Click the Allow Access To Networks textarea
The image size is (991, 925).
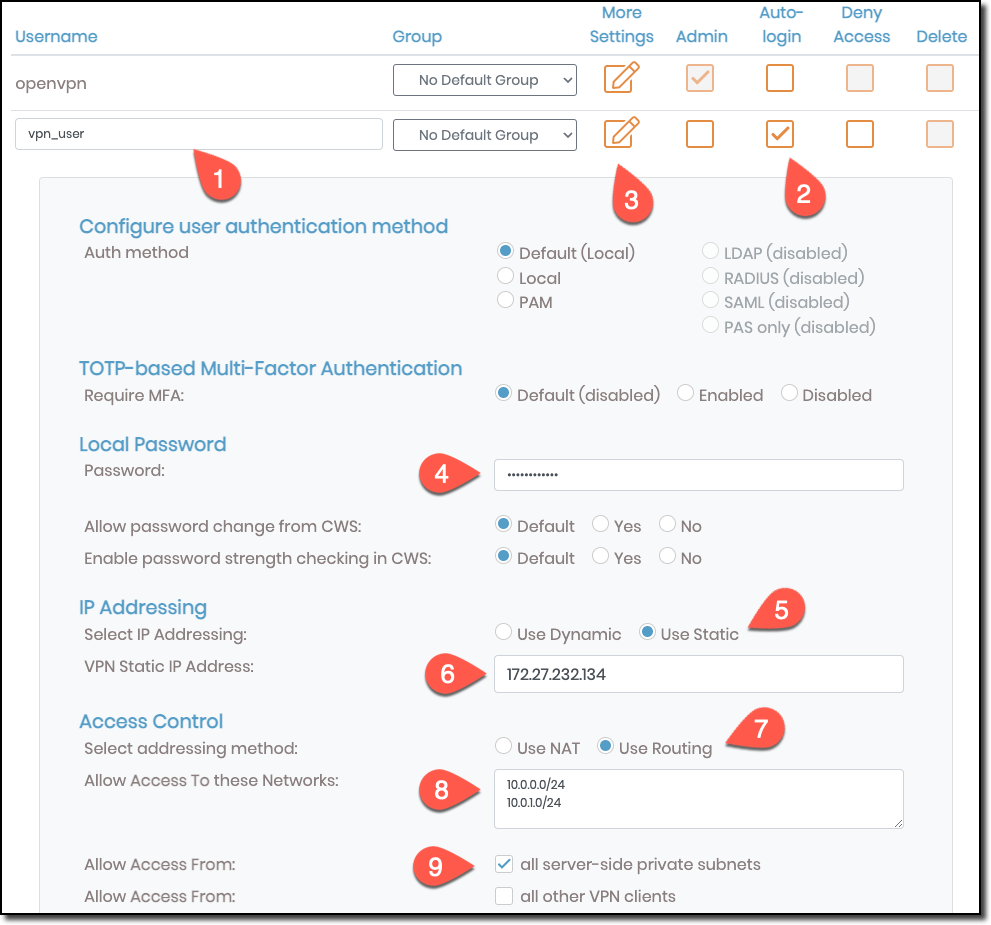point(697,797)
